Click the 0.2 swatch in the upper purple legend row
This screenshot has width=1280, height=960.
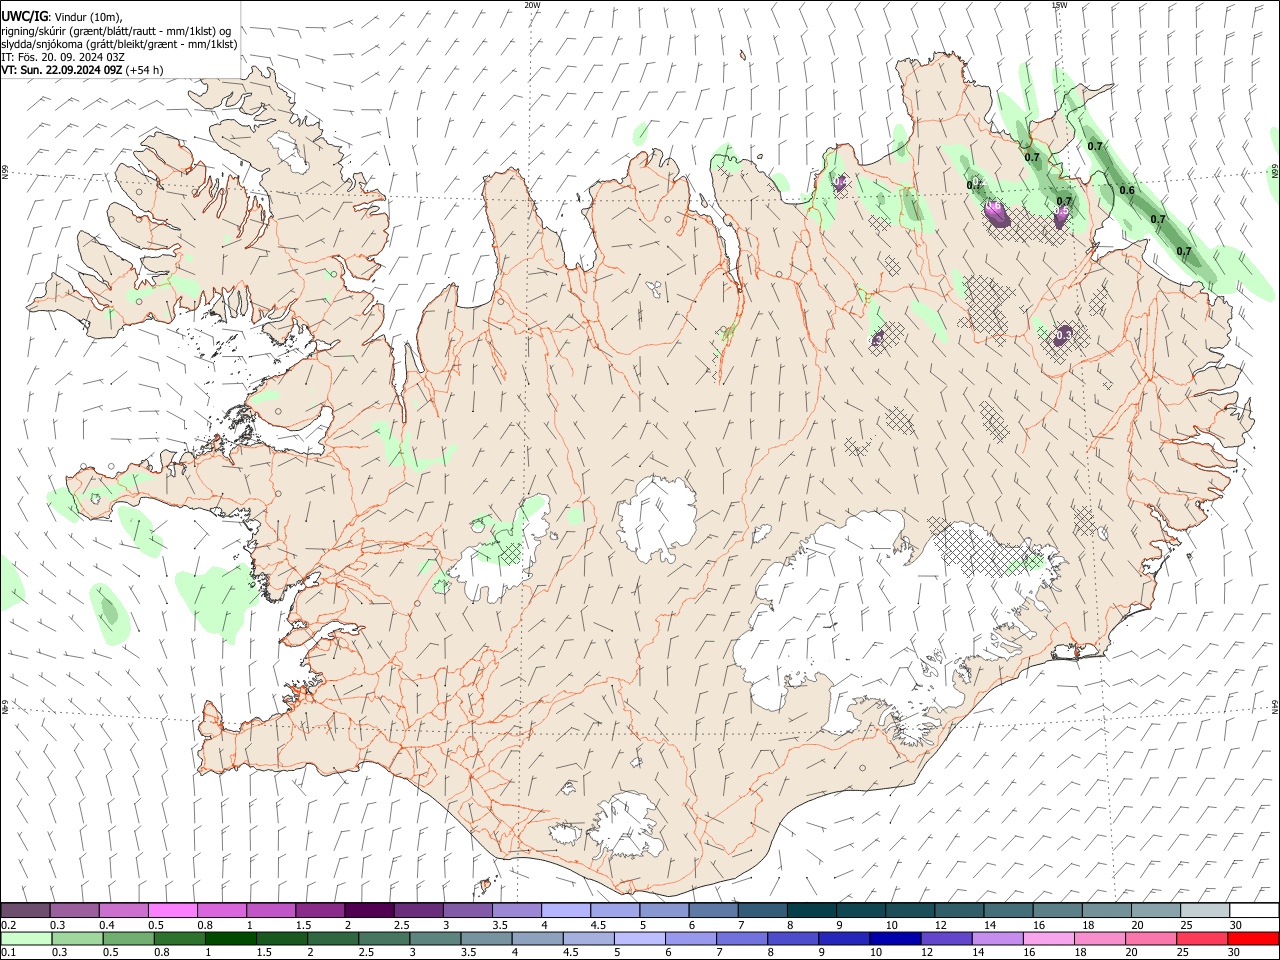tap(26, 911)
